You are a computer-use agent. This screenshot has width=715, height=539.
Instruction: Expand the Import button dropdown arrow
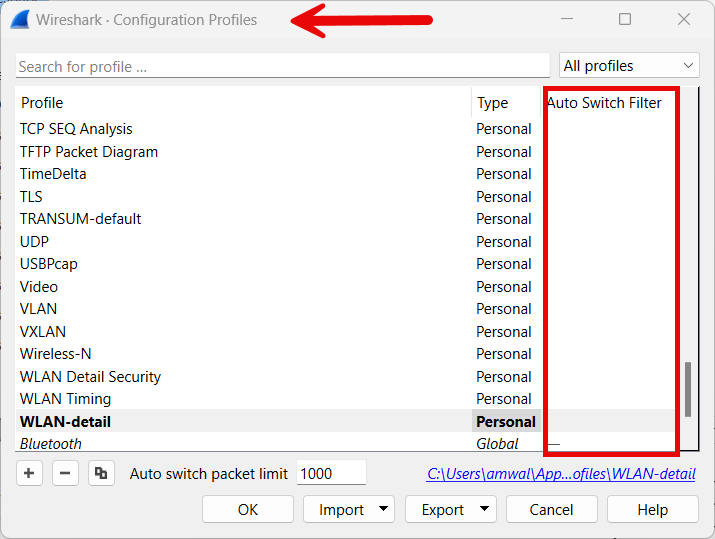click(x=385, y=509)
